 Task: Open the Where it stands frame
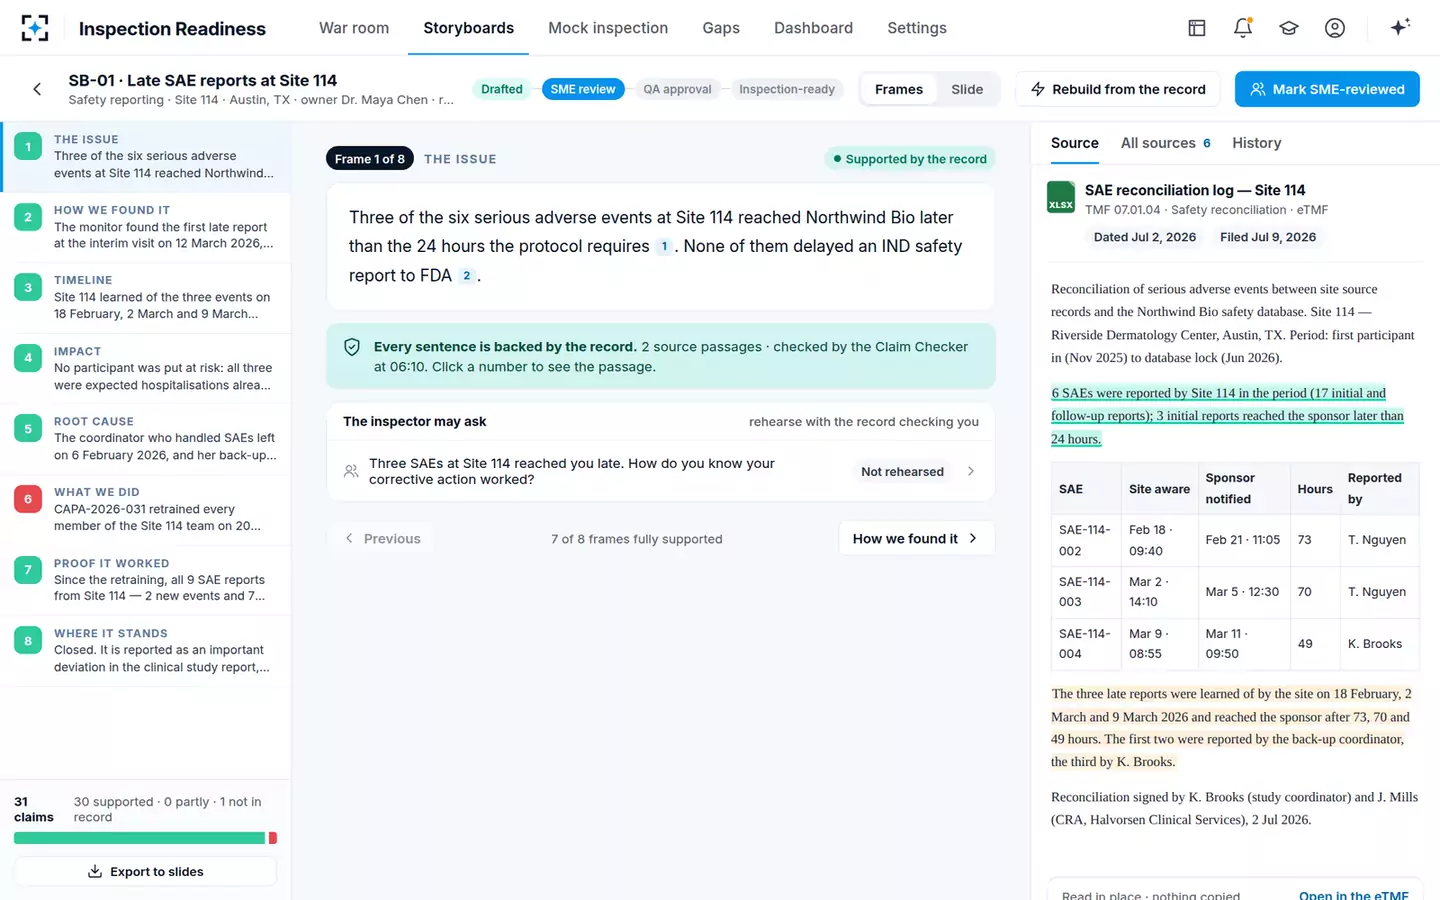coord(145,650)
